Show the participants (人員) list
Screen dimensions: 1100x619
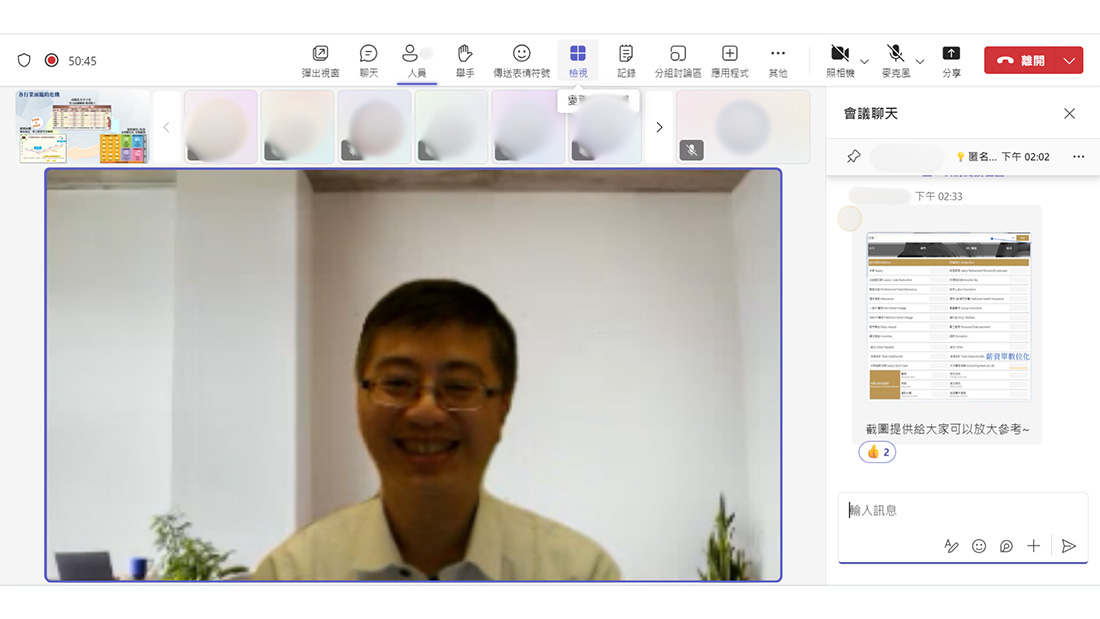(x=417, y=61)
